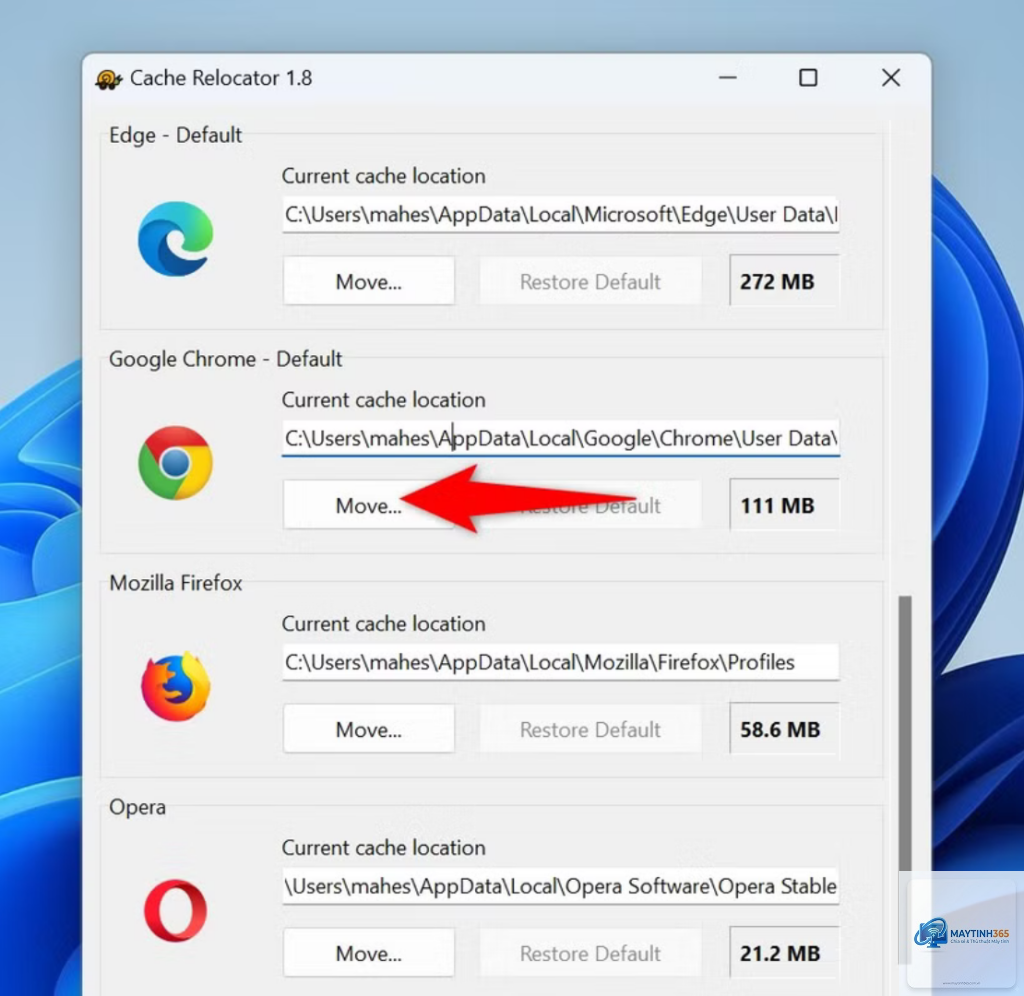Click the vertical scrollbar thumb
The height and width of the screenshot is (996, 1024).
pyautogui.click(x=904, y=733)
